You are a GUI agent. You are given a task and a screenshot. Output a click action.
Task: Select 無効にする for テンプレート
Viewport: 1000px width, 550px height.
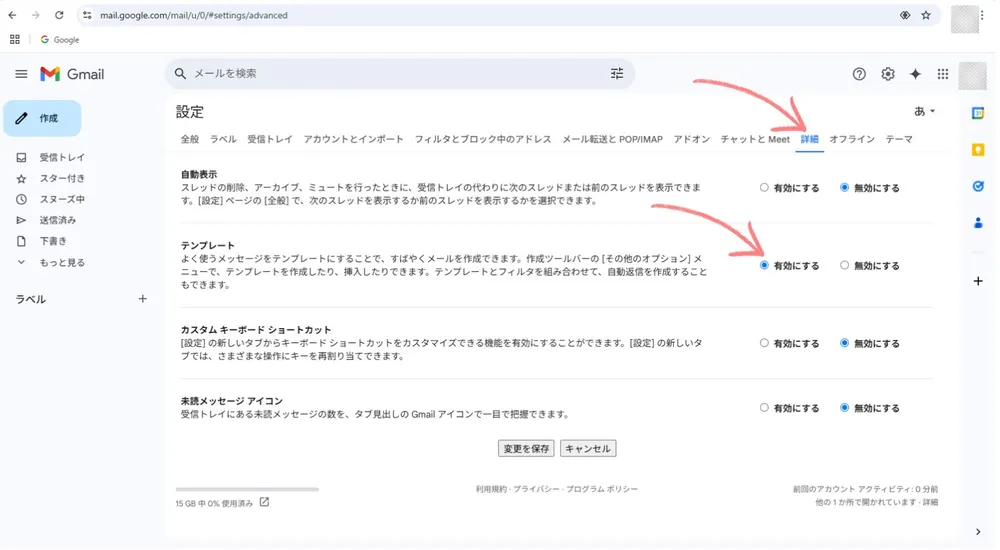click(844, 265)
